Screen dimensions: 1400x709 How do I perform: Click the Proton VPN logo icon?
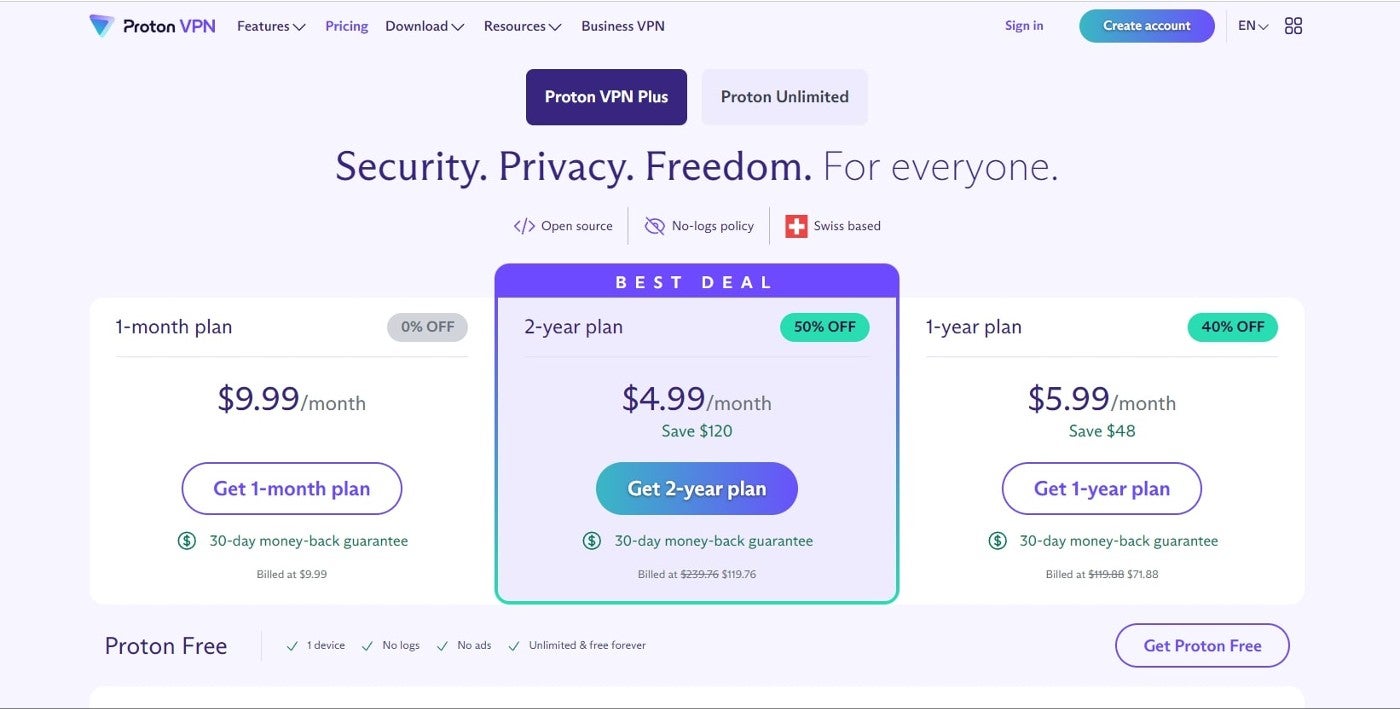(102, 26)
